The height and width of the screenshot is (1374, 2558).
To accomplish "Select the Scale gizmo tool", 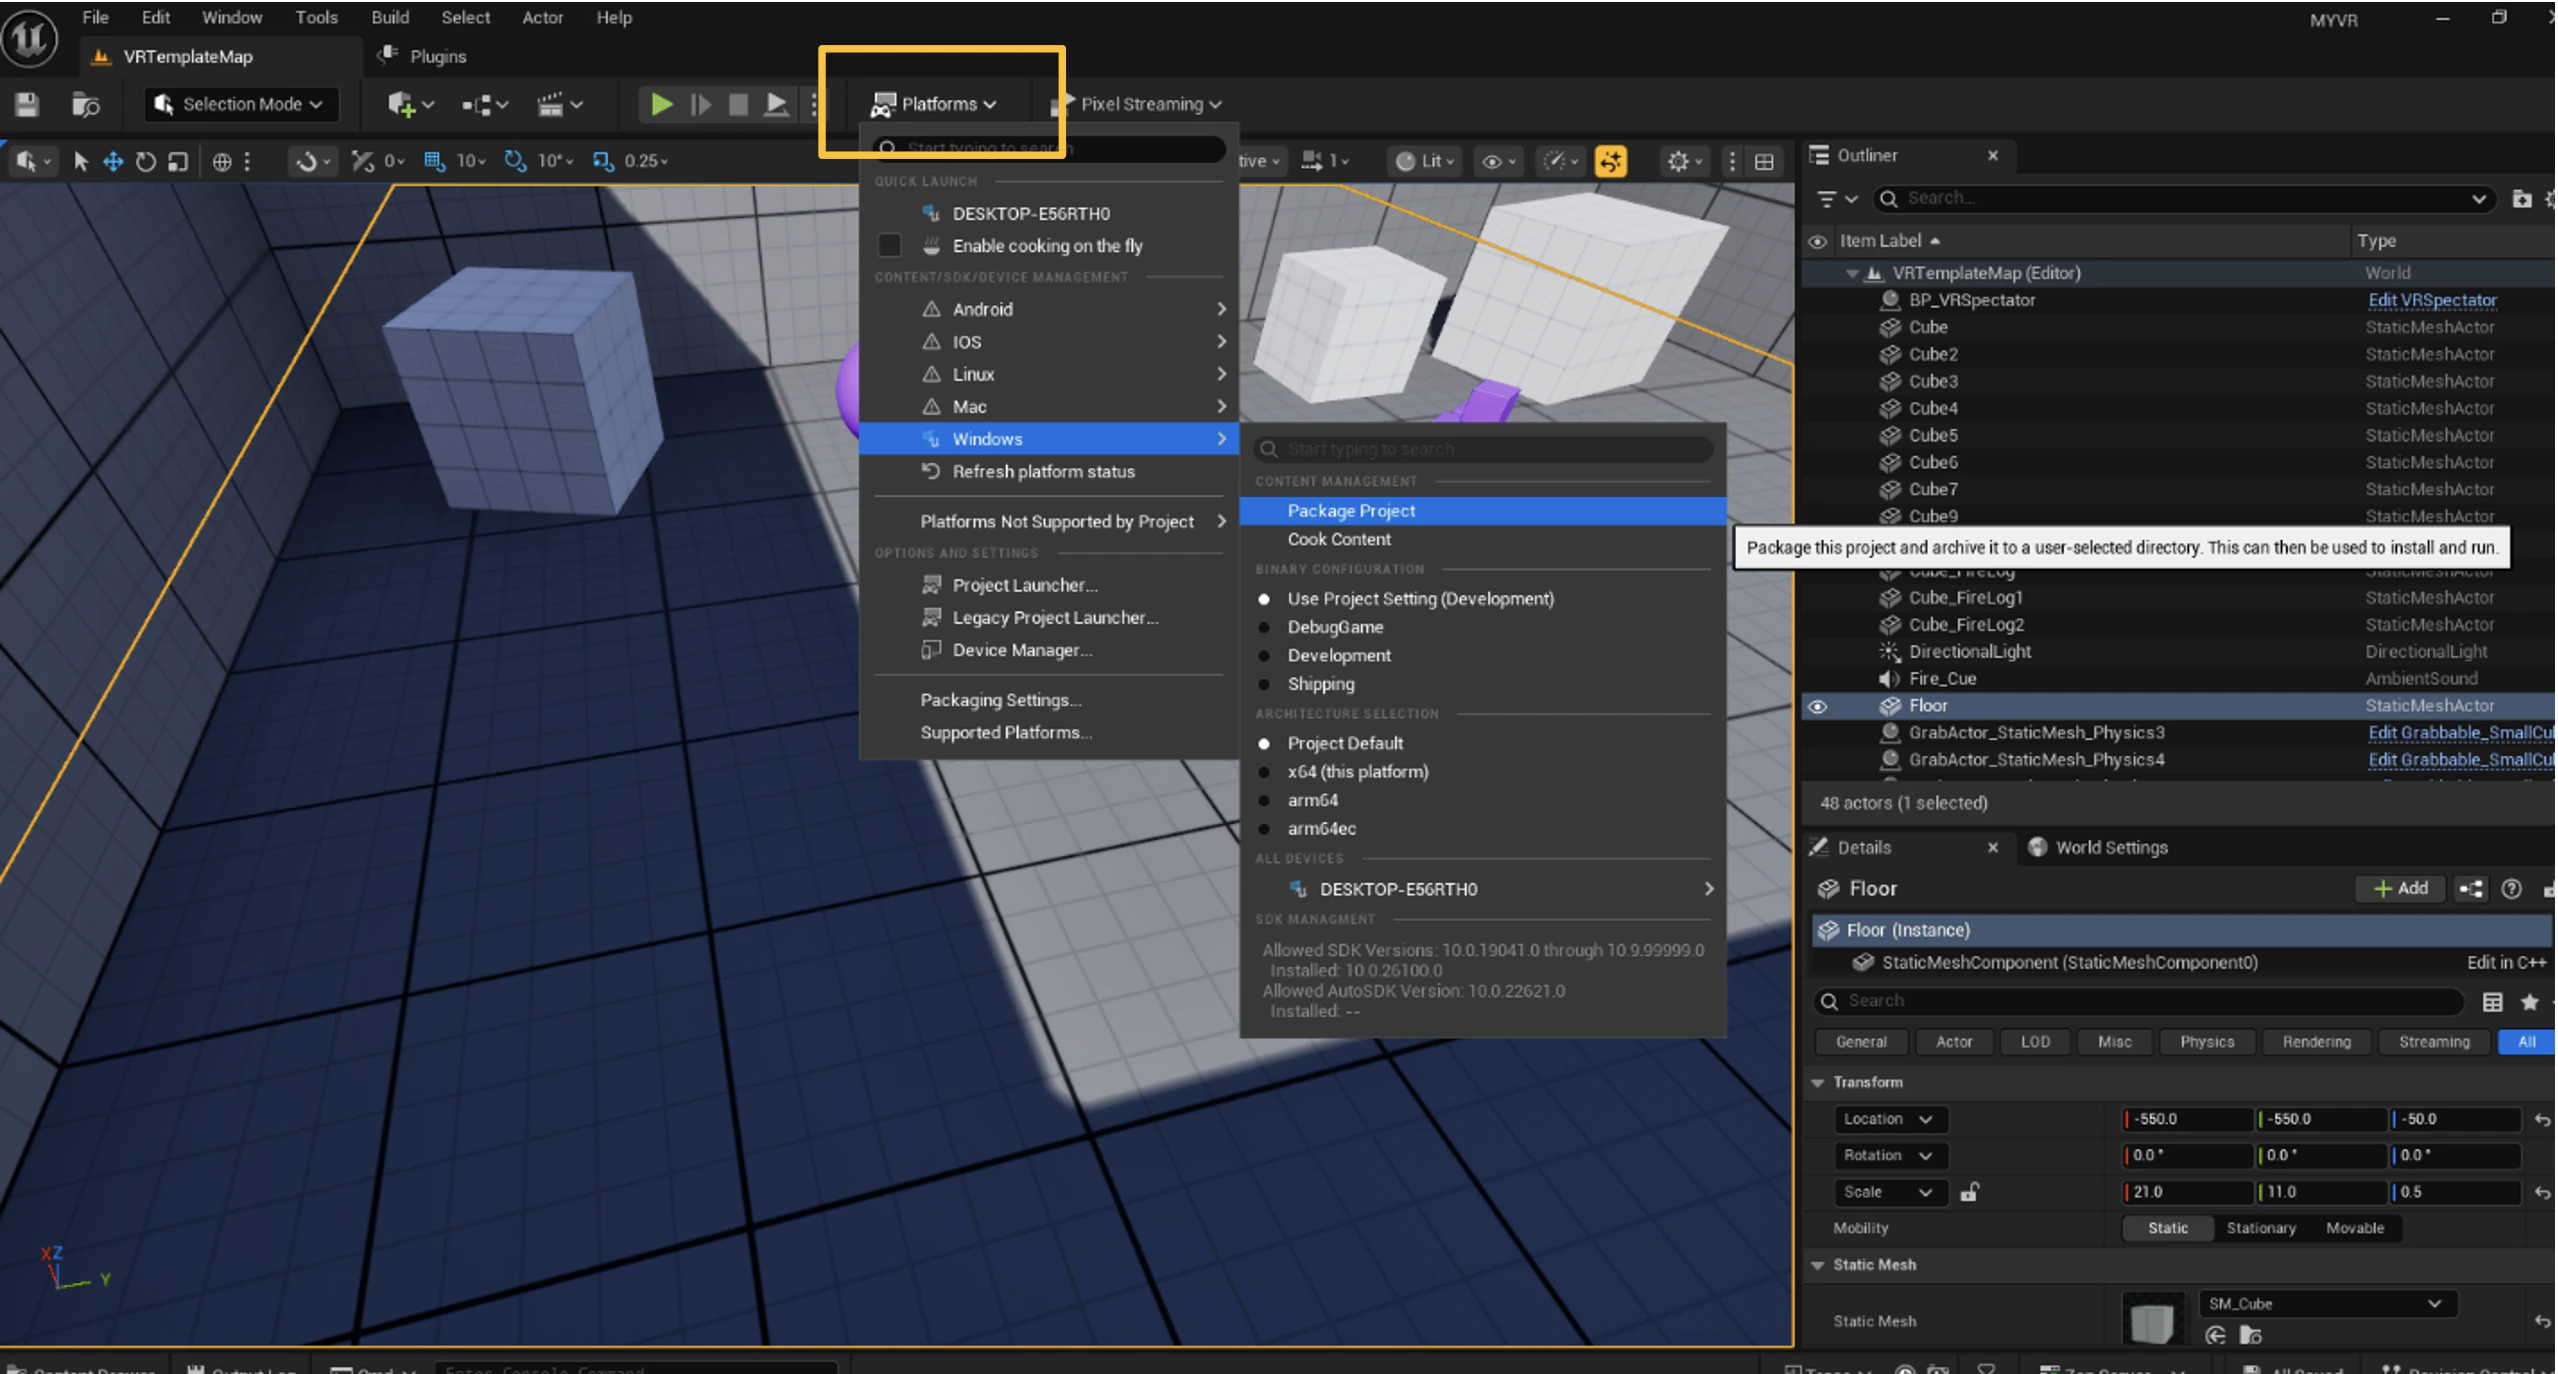I will coord(178,161).
